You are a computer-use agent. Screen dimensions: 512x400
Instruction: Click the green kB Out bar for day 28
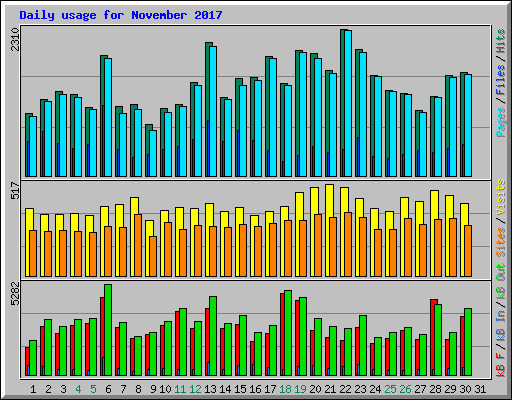point(438,340)
